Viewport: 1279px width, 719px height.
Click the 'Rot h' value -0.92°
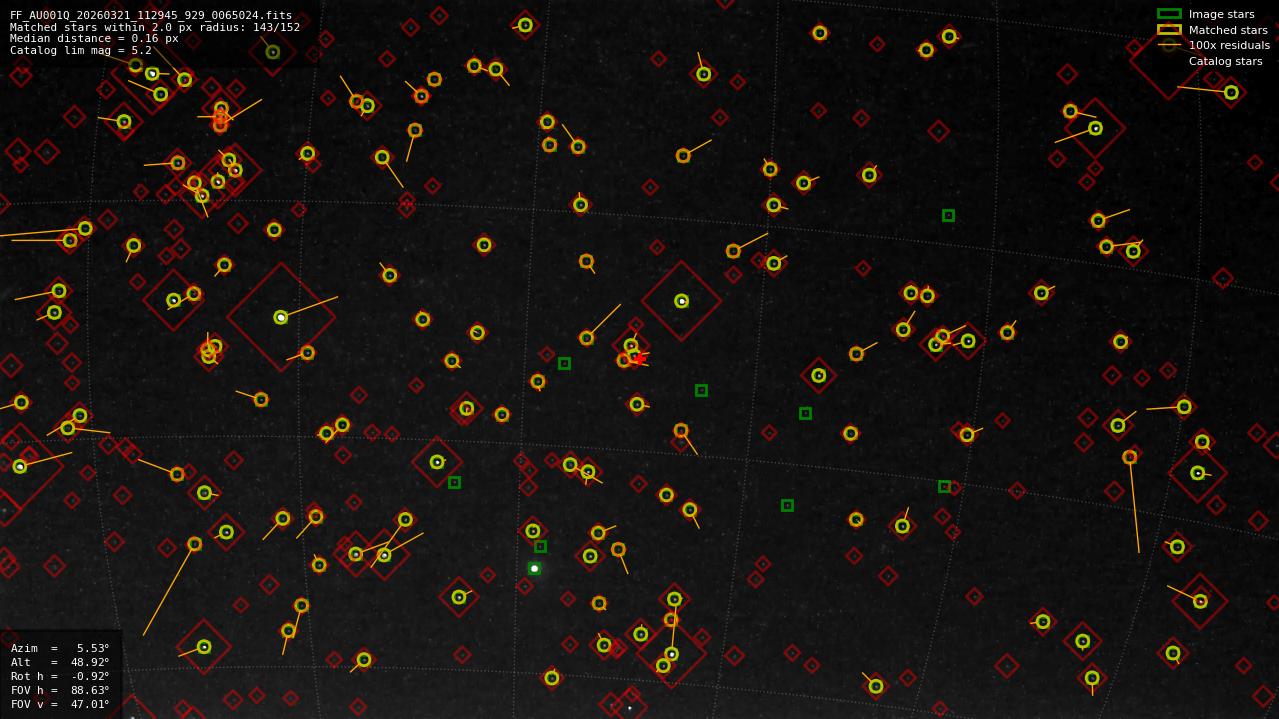[89, 676]
